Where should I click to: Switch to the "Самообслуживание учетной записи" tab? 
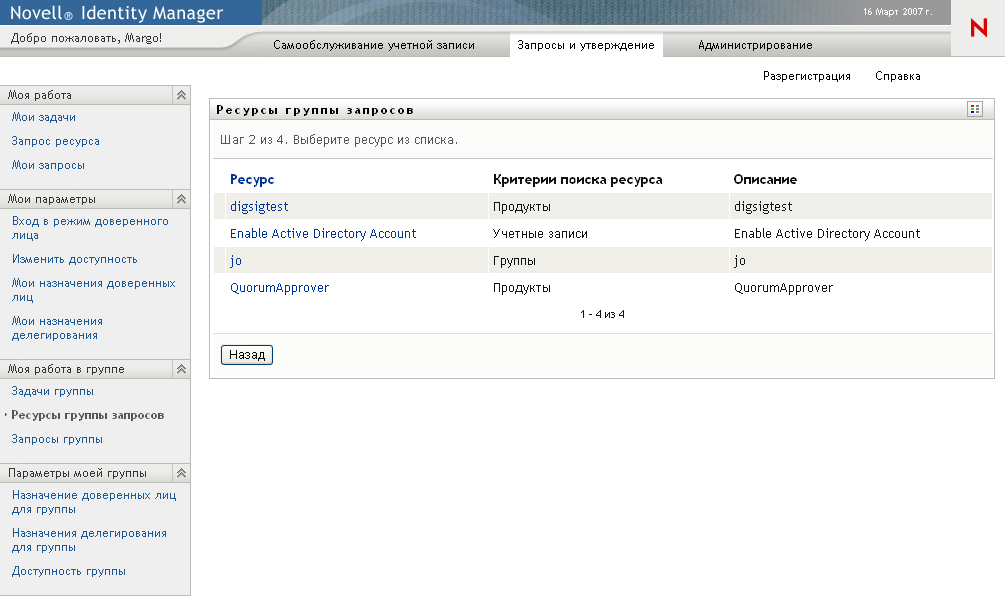click(x=376, y=45)
